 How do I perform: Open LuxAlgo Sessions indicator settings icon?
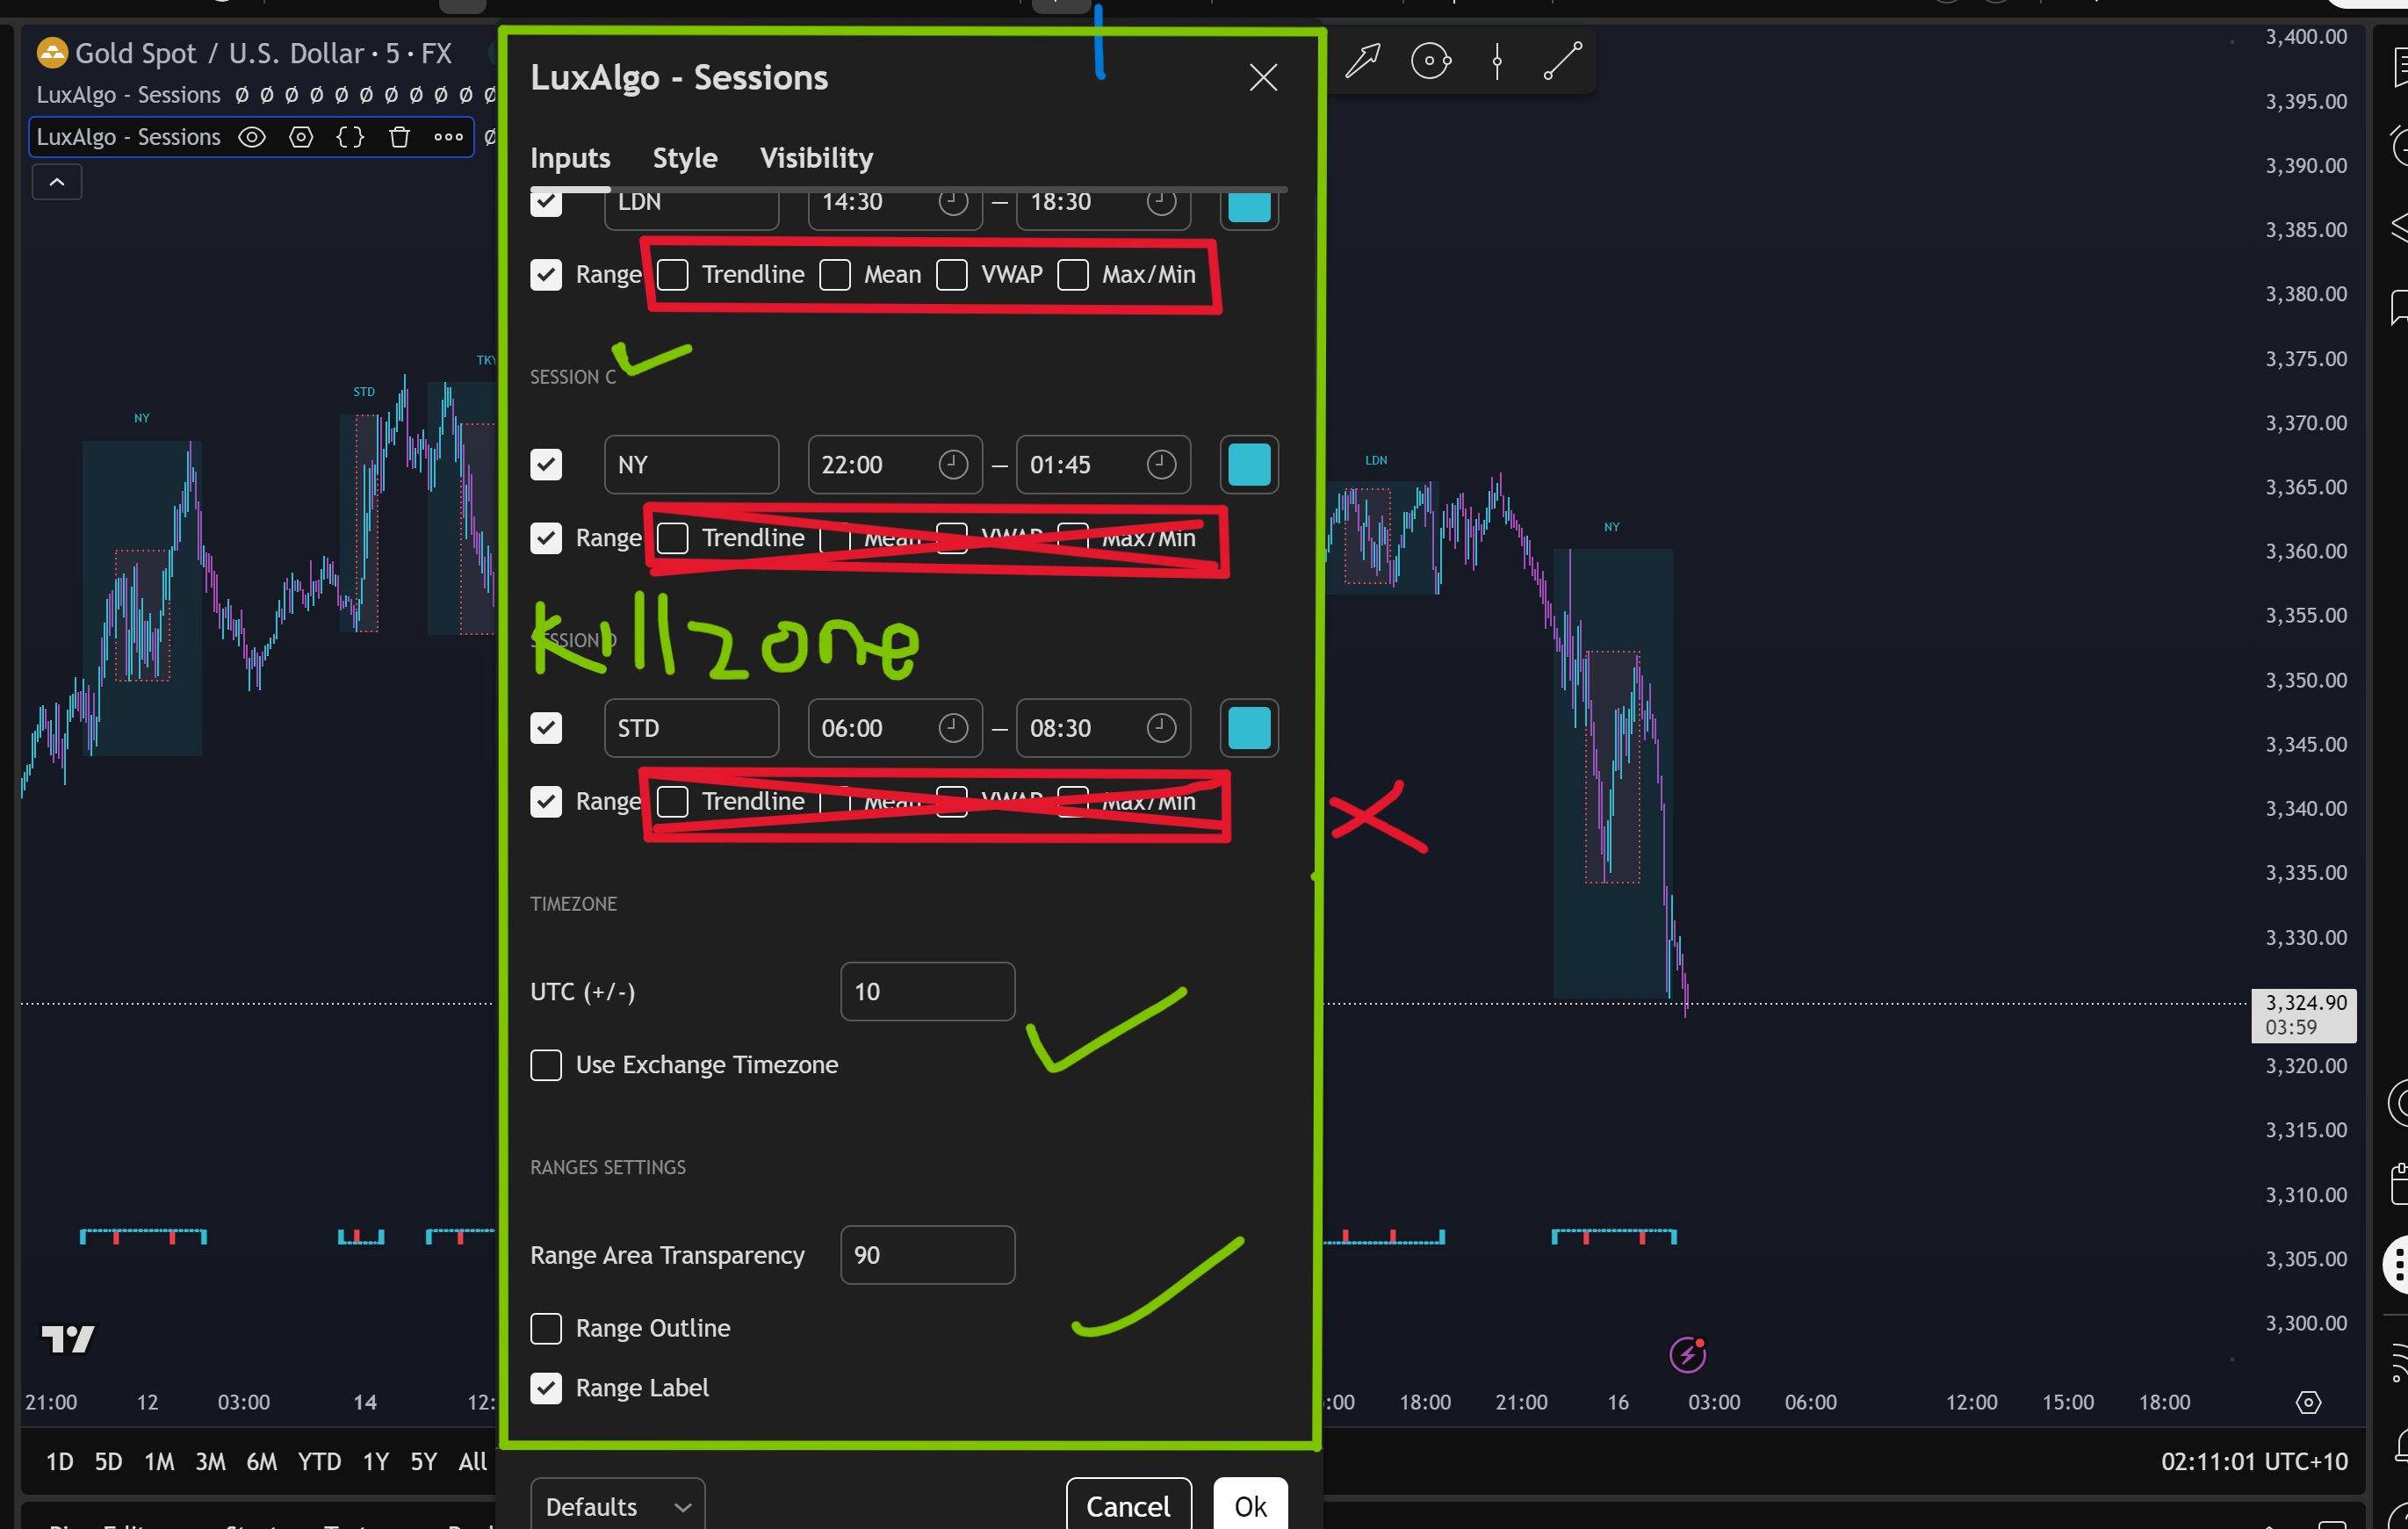(301, 137)
